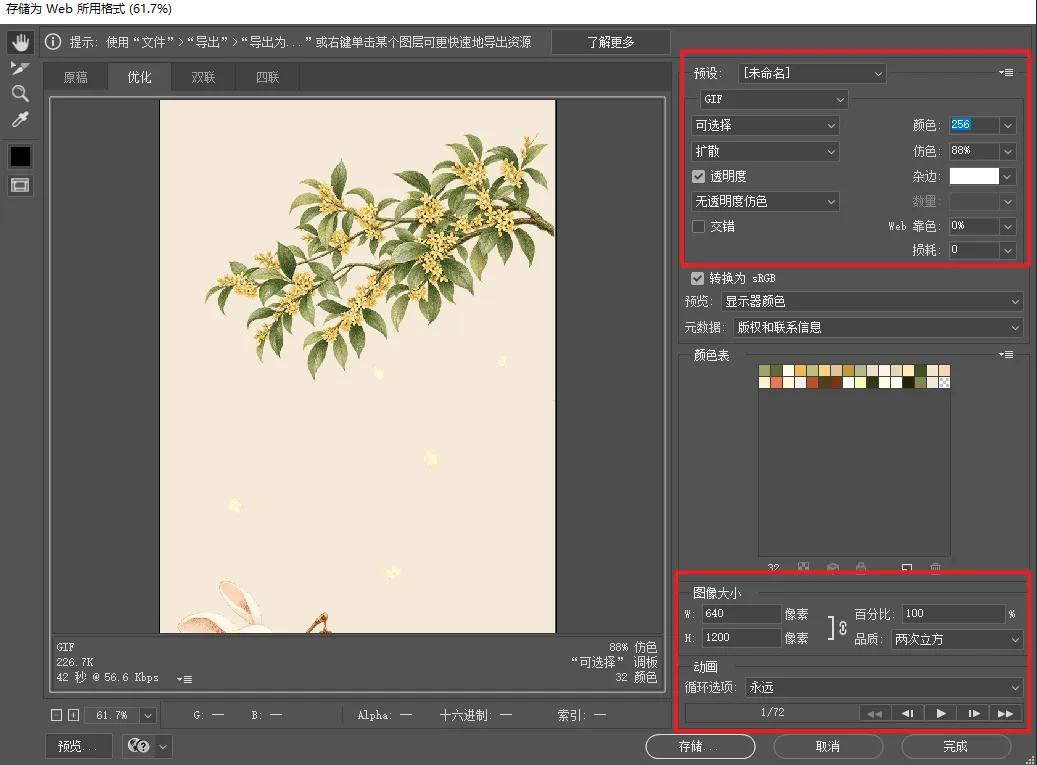Click the white 杂边 matte color swatch

(974, 176)
